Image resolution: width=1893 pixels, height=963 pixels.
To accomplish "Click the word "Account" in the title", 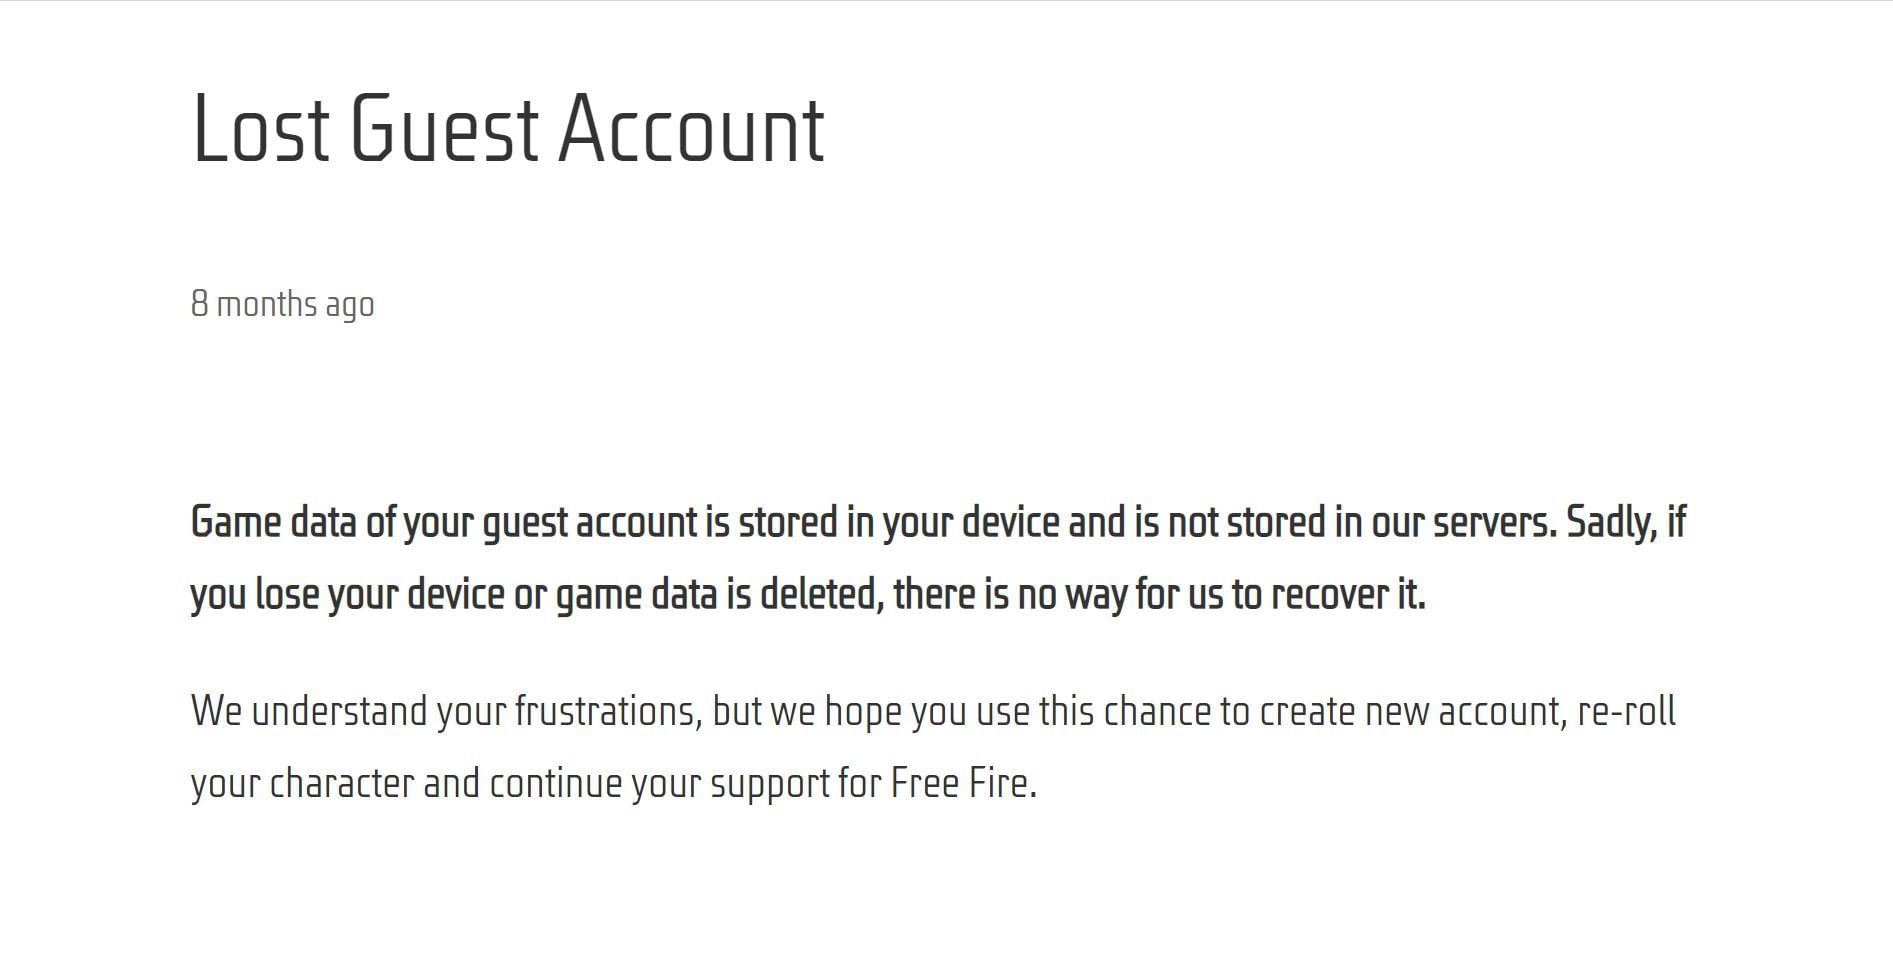I will click(691, 128).
